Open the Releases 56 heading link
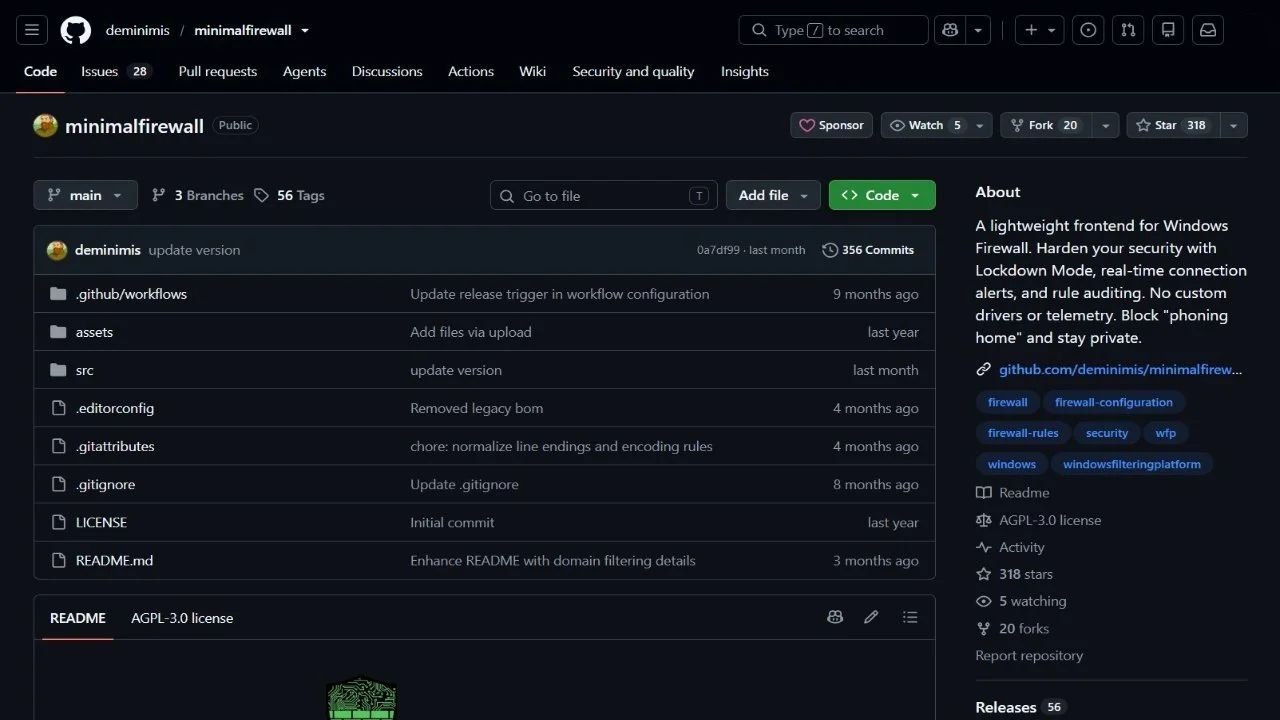The image size is (1280, 720). (x=1021, y=707)
